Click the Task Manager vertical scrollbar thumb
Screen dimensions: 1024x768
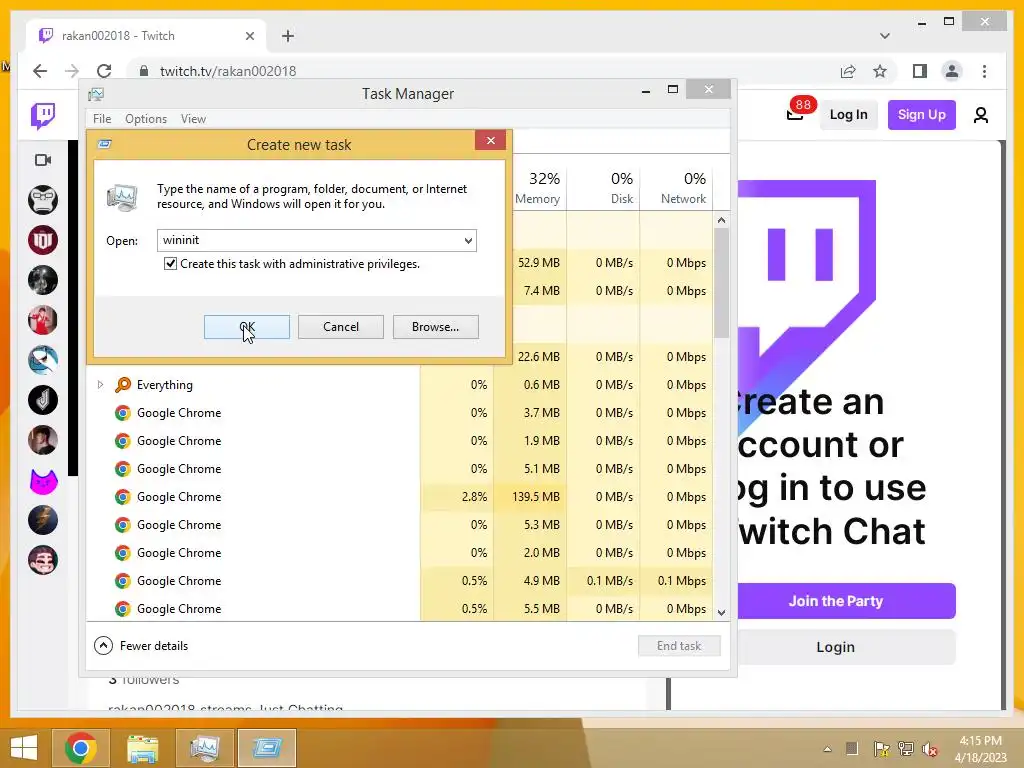point(721,283)
